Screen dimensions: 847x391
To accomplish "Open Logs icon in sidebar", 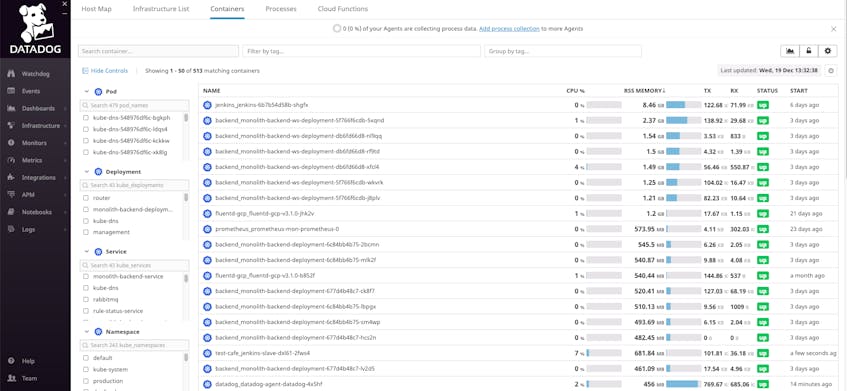I will [11, 230].
